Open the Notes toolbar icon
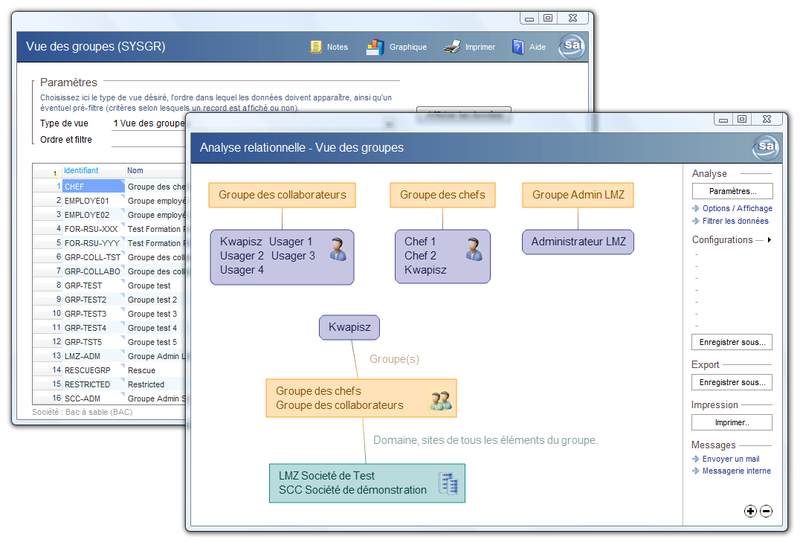The width and height of the screenshot is (800, 542). (316, 47)
